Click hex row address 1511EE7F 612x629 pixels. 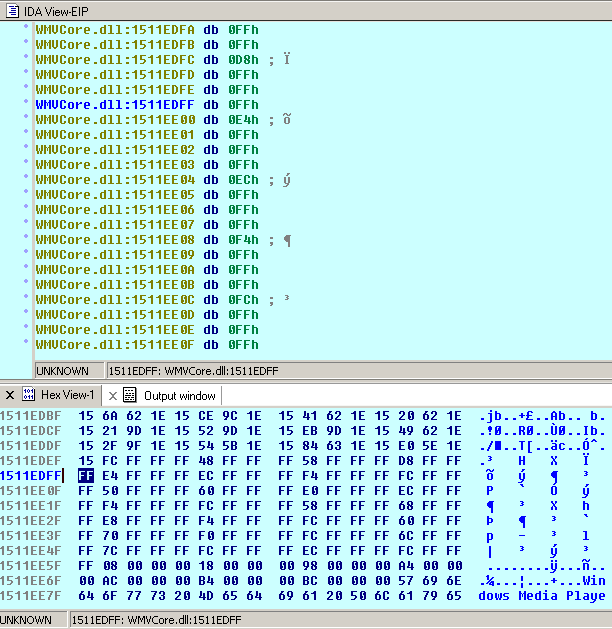31,596
